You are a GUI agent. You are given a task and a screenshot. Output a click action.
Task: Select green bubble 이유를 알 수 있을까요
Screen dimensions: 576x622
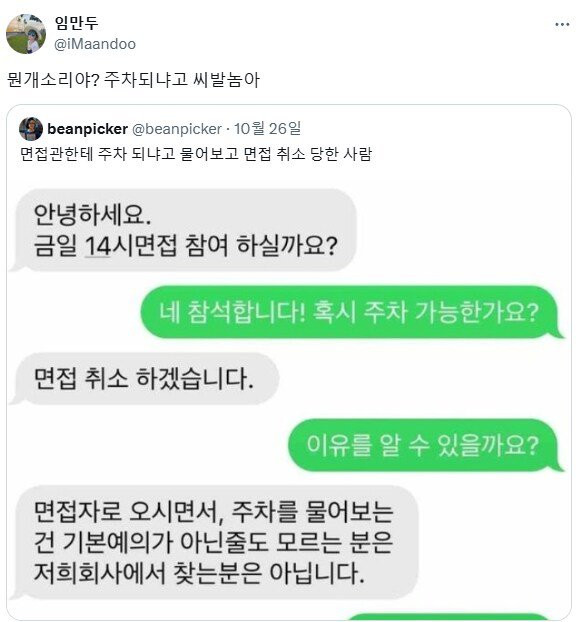point(426,444)
